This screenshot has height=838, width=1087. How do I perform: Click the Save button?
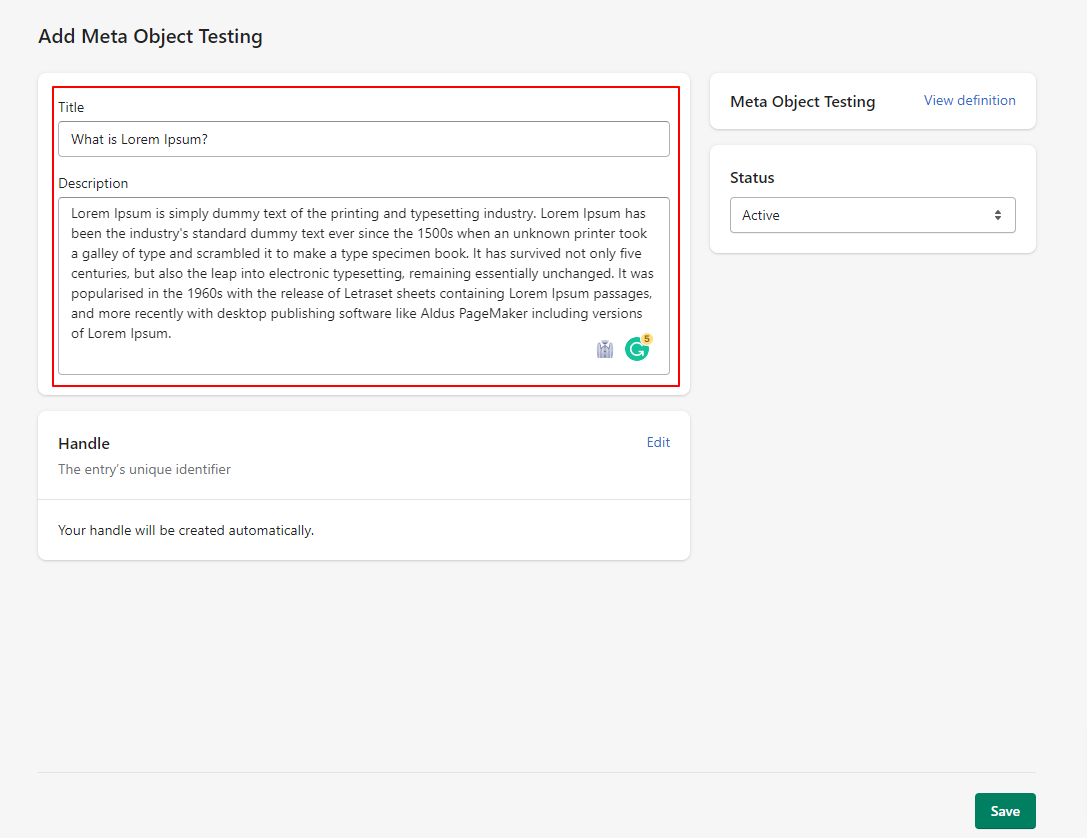click(x=1005, y=811)
